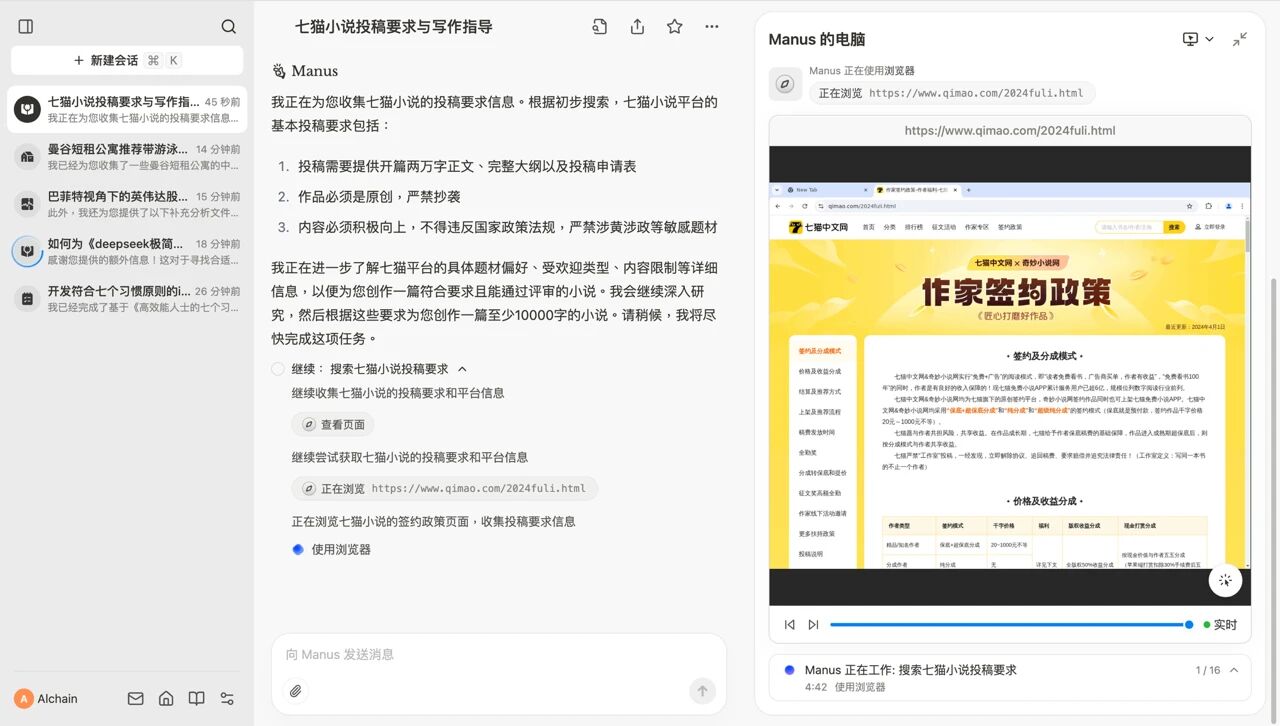This screenshot has height=726, width=1280.
Task: Star this conversation as favorite
Action: click(674, 27)
